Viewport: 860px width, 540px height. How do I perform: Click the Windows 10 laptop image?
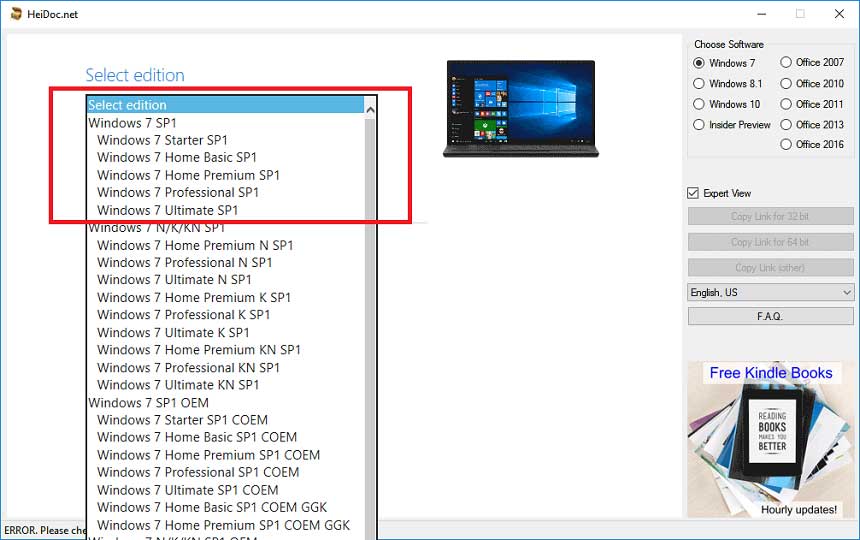tap(520, 109)
